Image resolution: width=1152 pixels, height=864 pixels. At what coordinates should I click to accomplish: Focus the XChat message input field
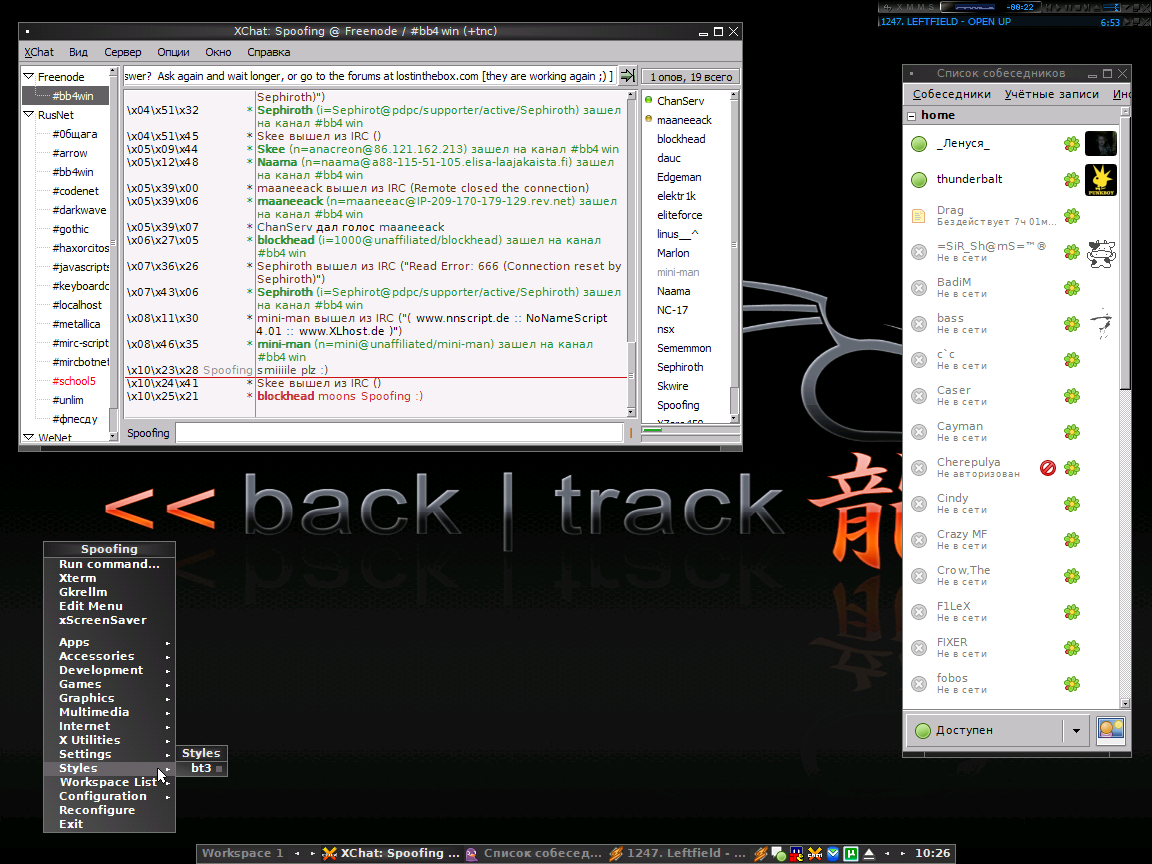[399, 433]
